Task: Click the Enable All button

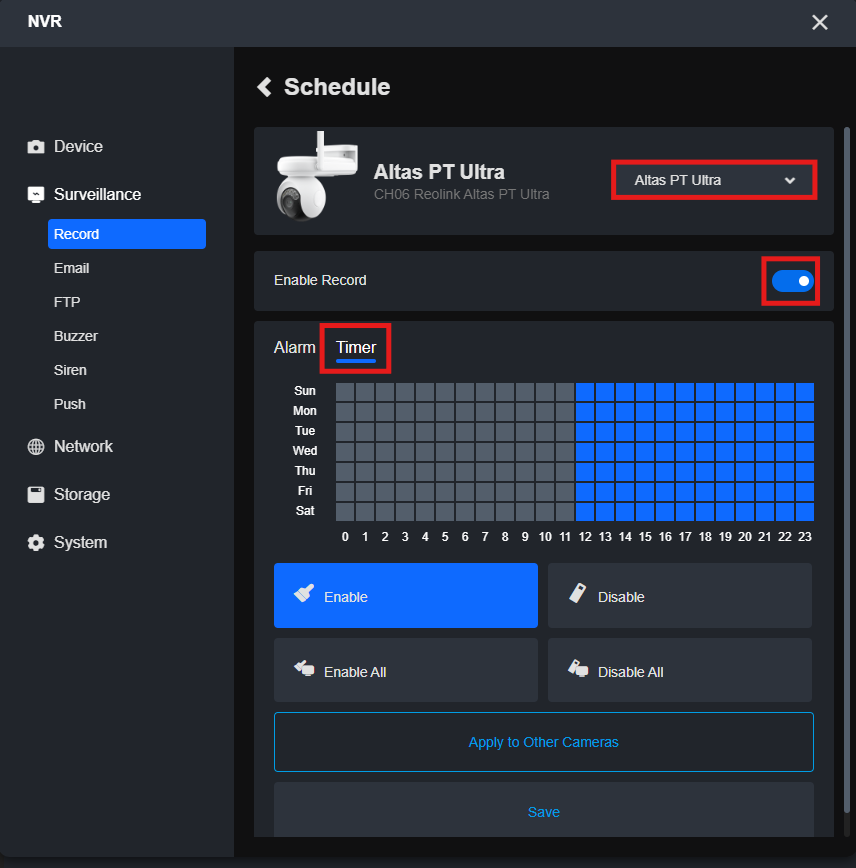Action: pos(406,670)
